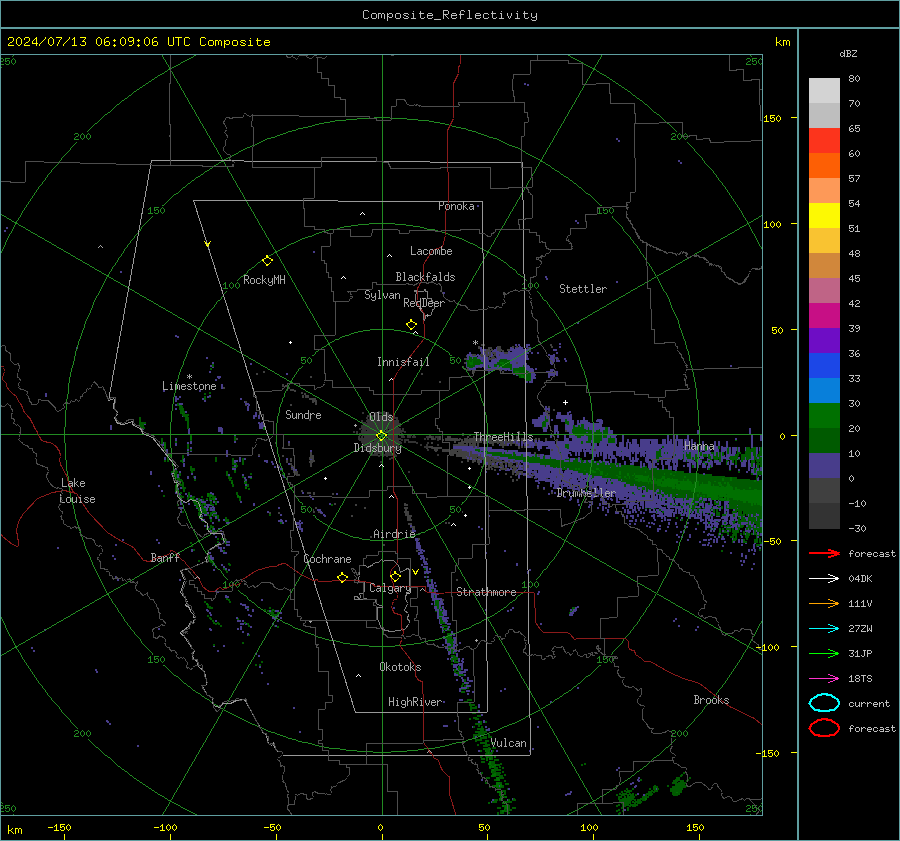Click the yellow diamond marker near Cochrane
900x841 pixels.
[x=343, y=577]
